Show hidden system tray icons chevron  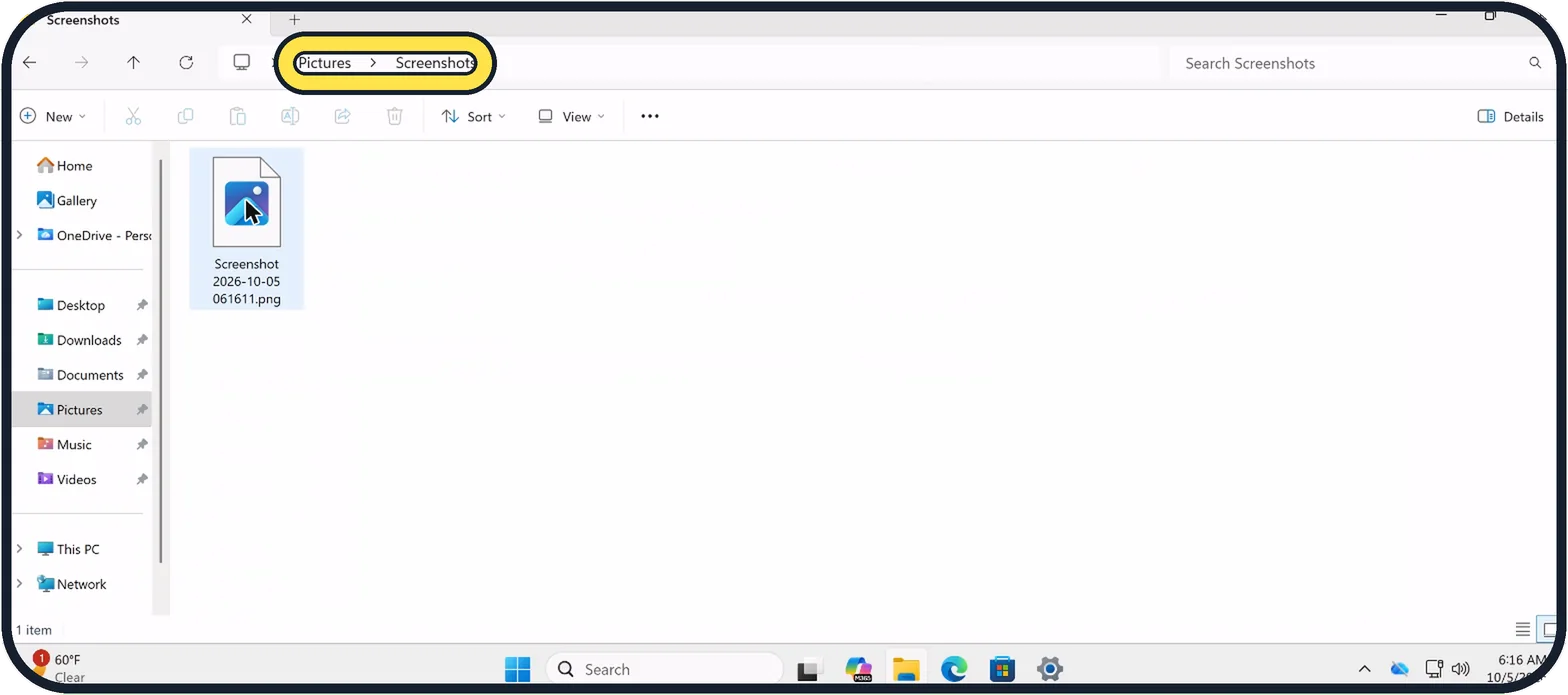tap(1364, 668)
